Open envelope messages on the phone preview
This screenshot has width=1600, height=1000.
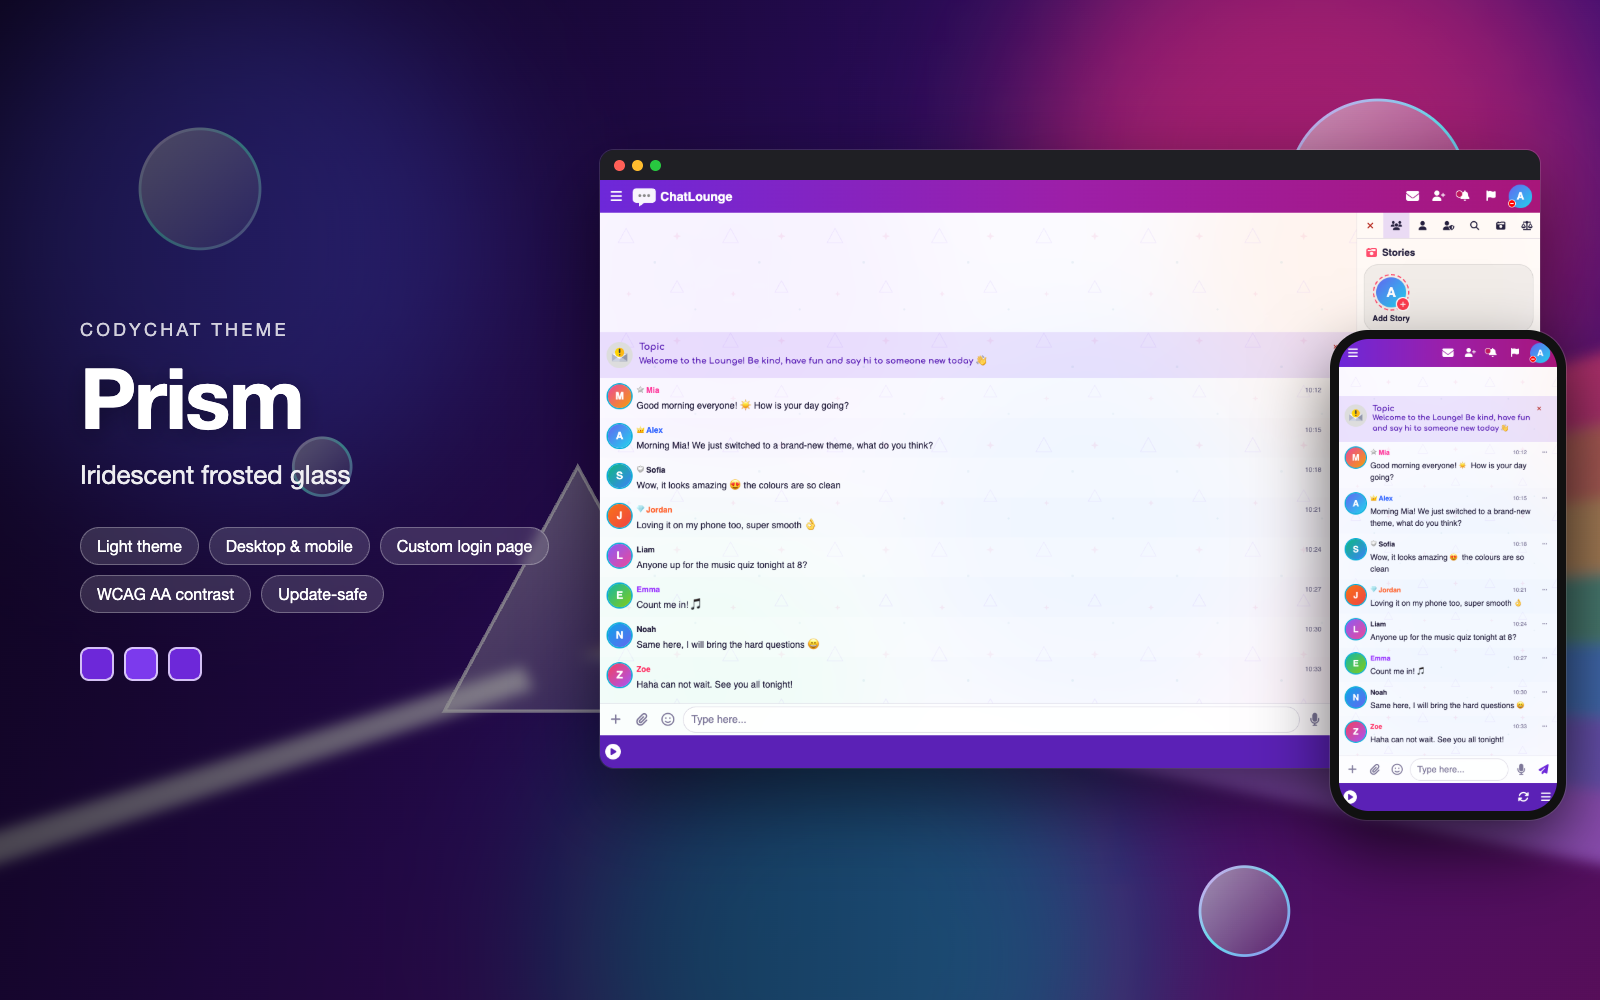click(x=1447, y=353)
